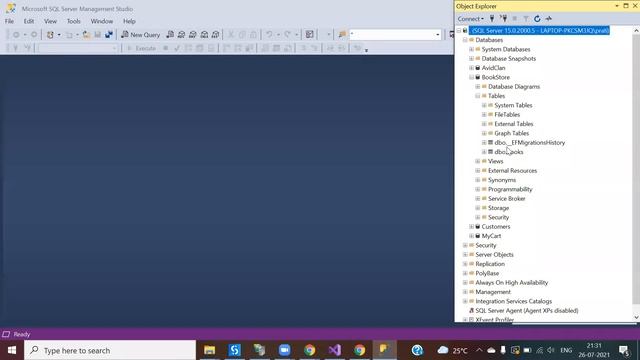Image resolution: width=640 pixels, height=360 pixels.
Task: Click the Save toolbar icon
Action: [x=98, y=35]
